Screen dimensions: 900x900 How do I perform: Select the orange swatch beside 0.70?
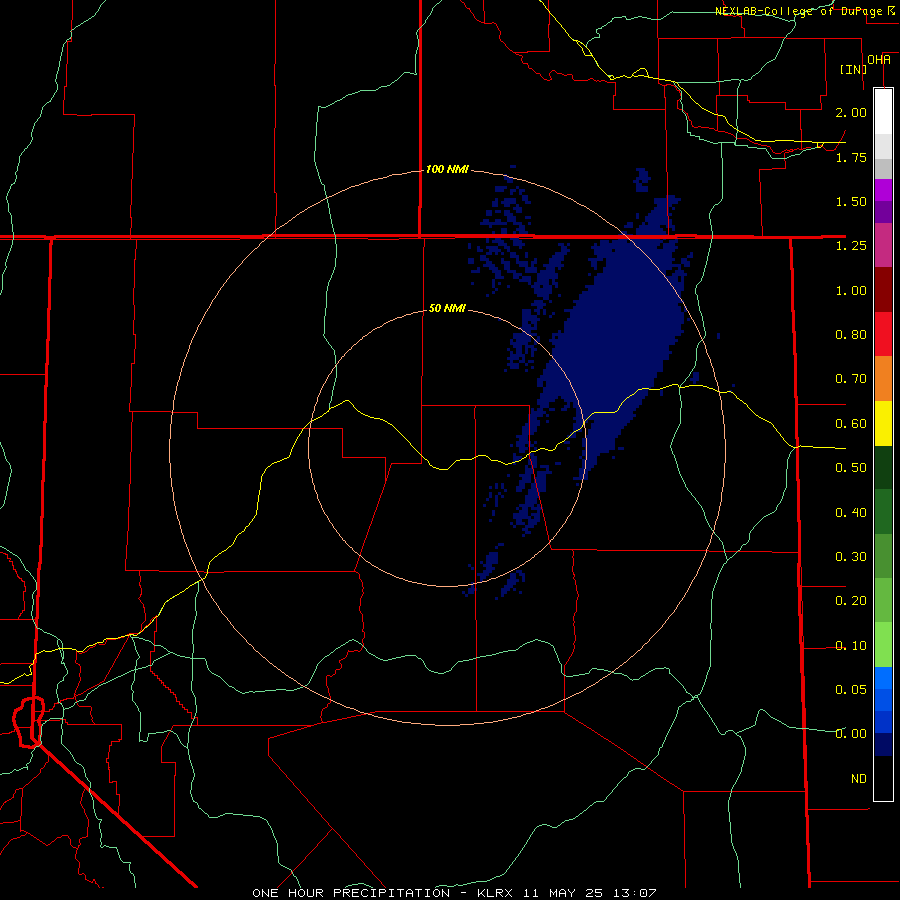click(883, 379)
